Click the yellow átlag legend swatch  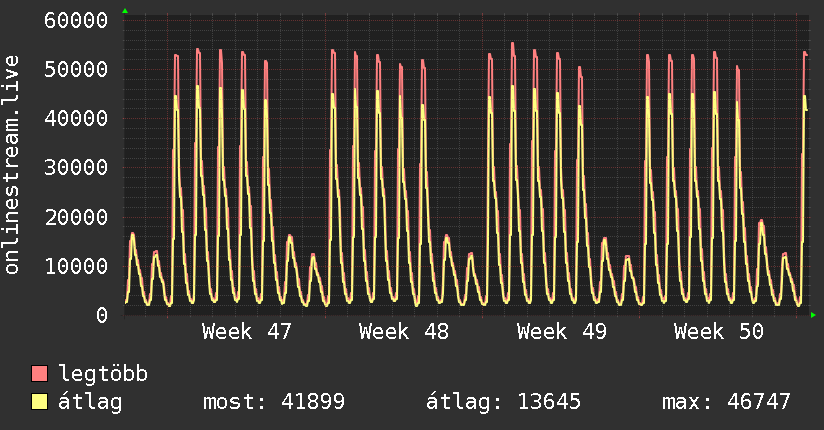(x=39, y=401)
